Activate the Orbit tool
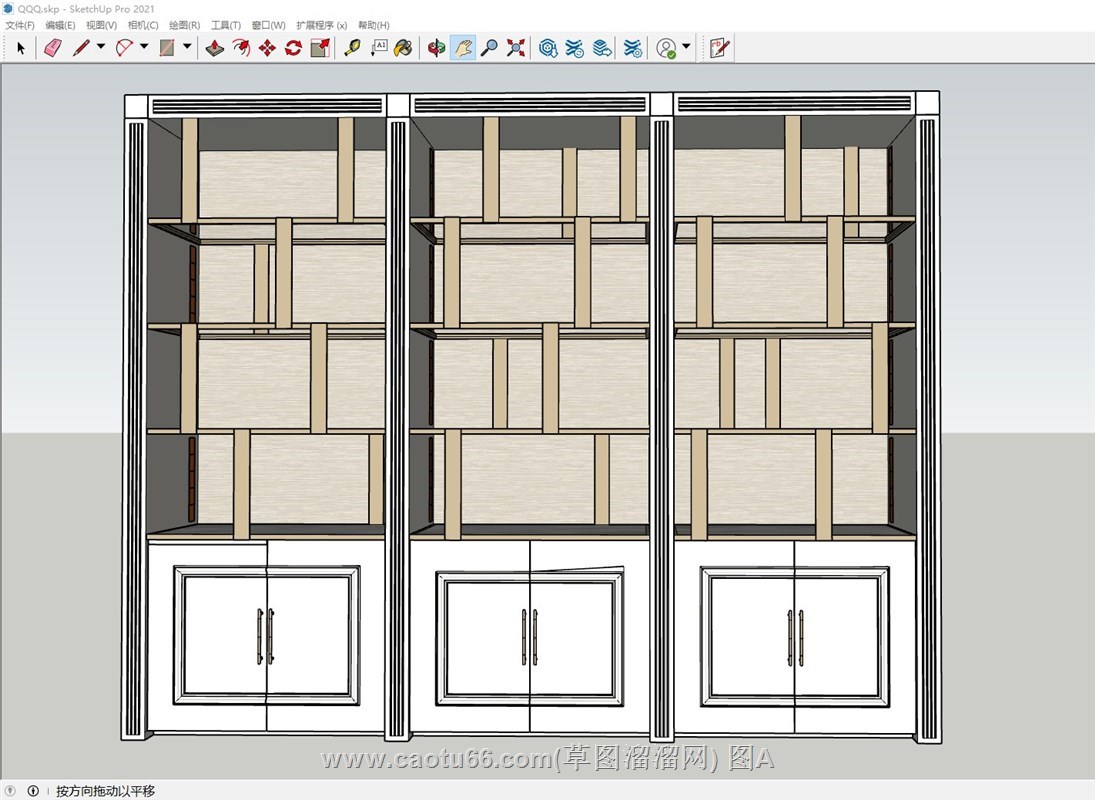Screen dimensions: 1095x800 pos(436,47)
